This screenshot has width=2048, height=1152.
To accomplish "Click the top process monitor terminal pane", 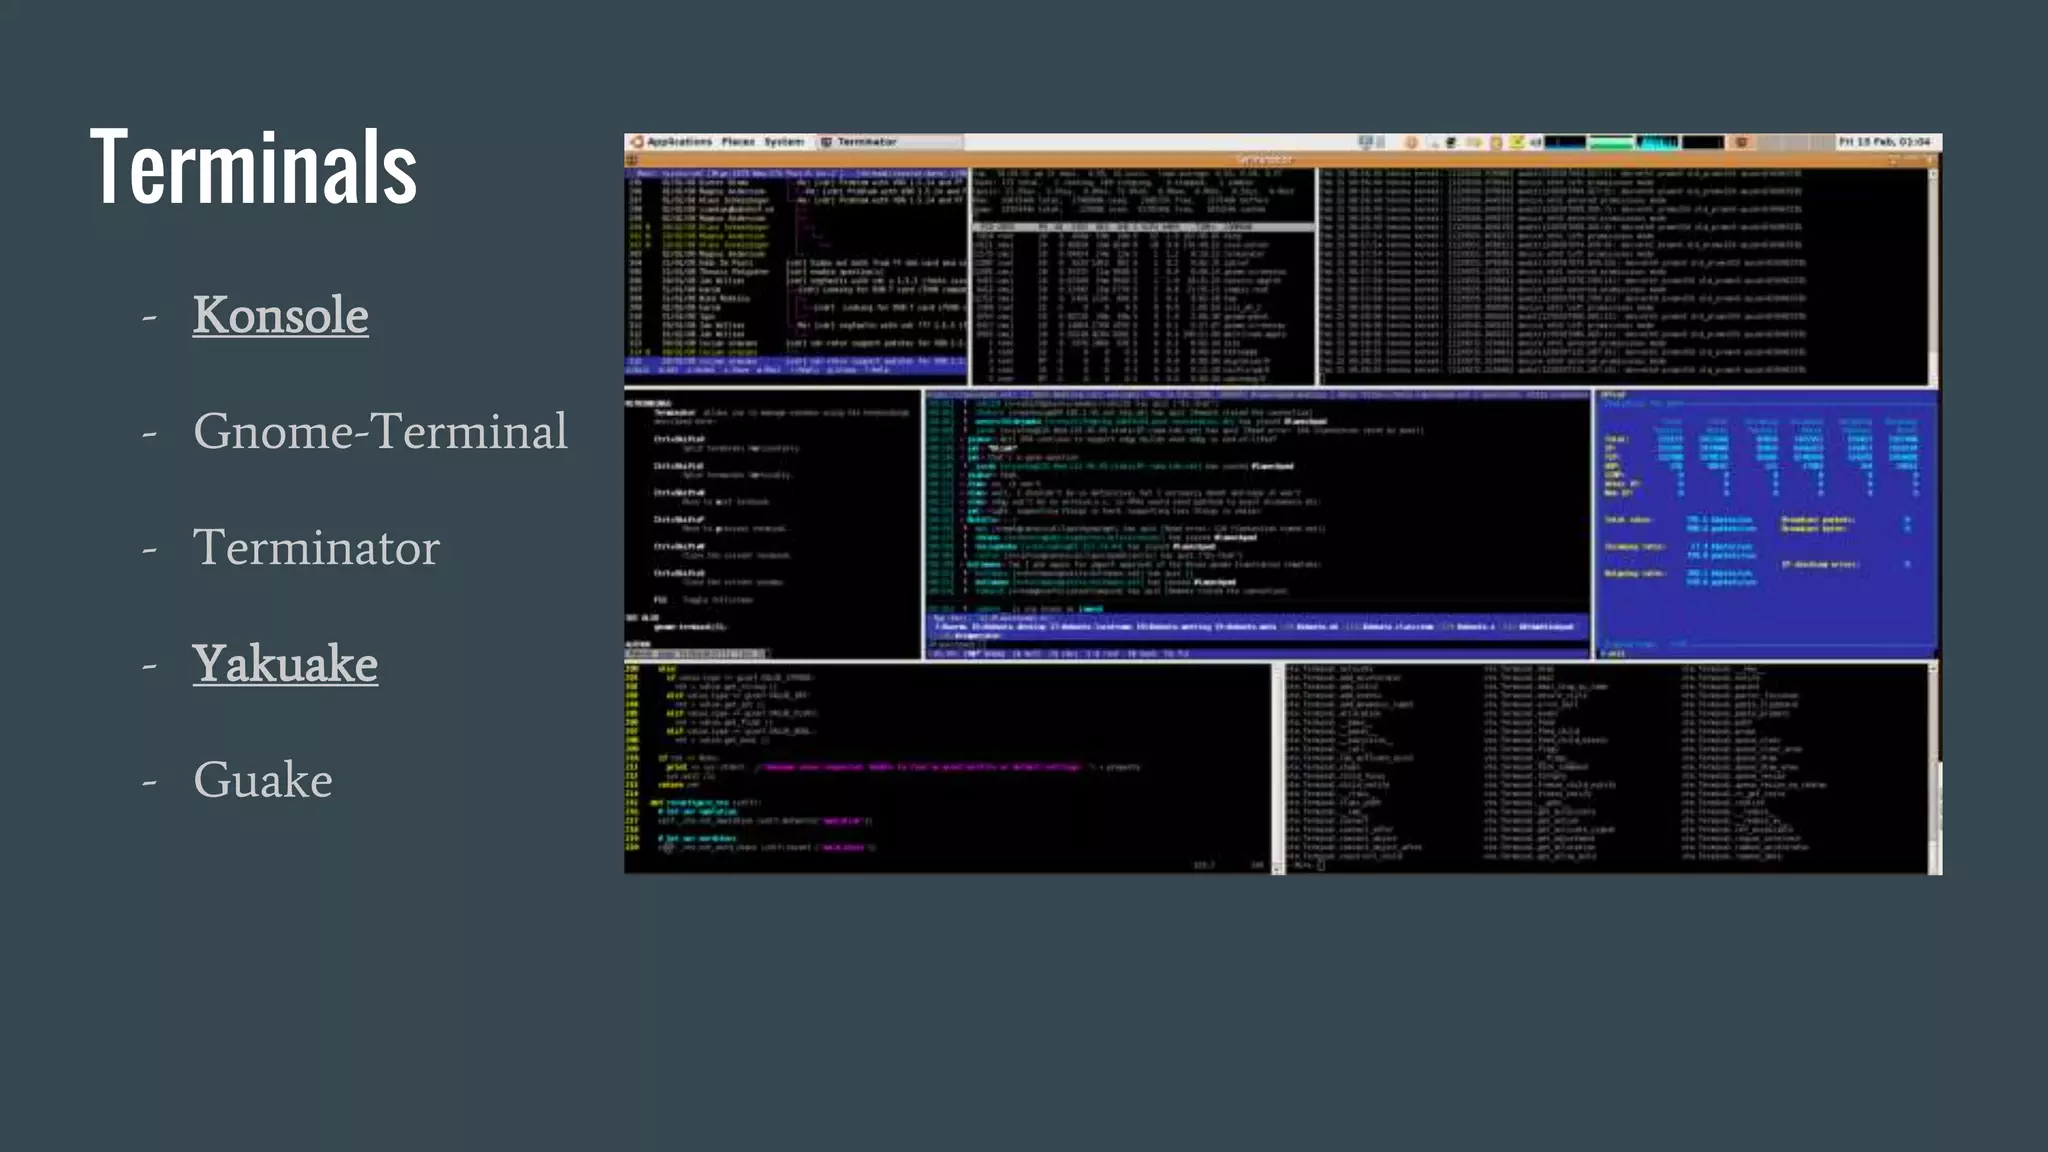I will 1143,276.
